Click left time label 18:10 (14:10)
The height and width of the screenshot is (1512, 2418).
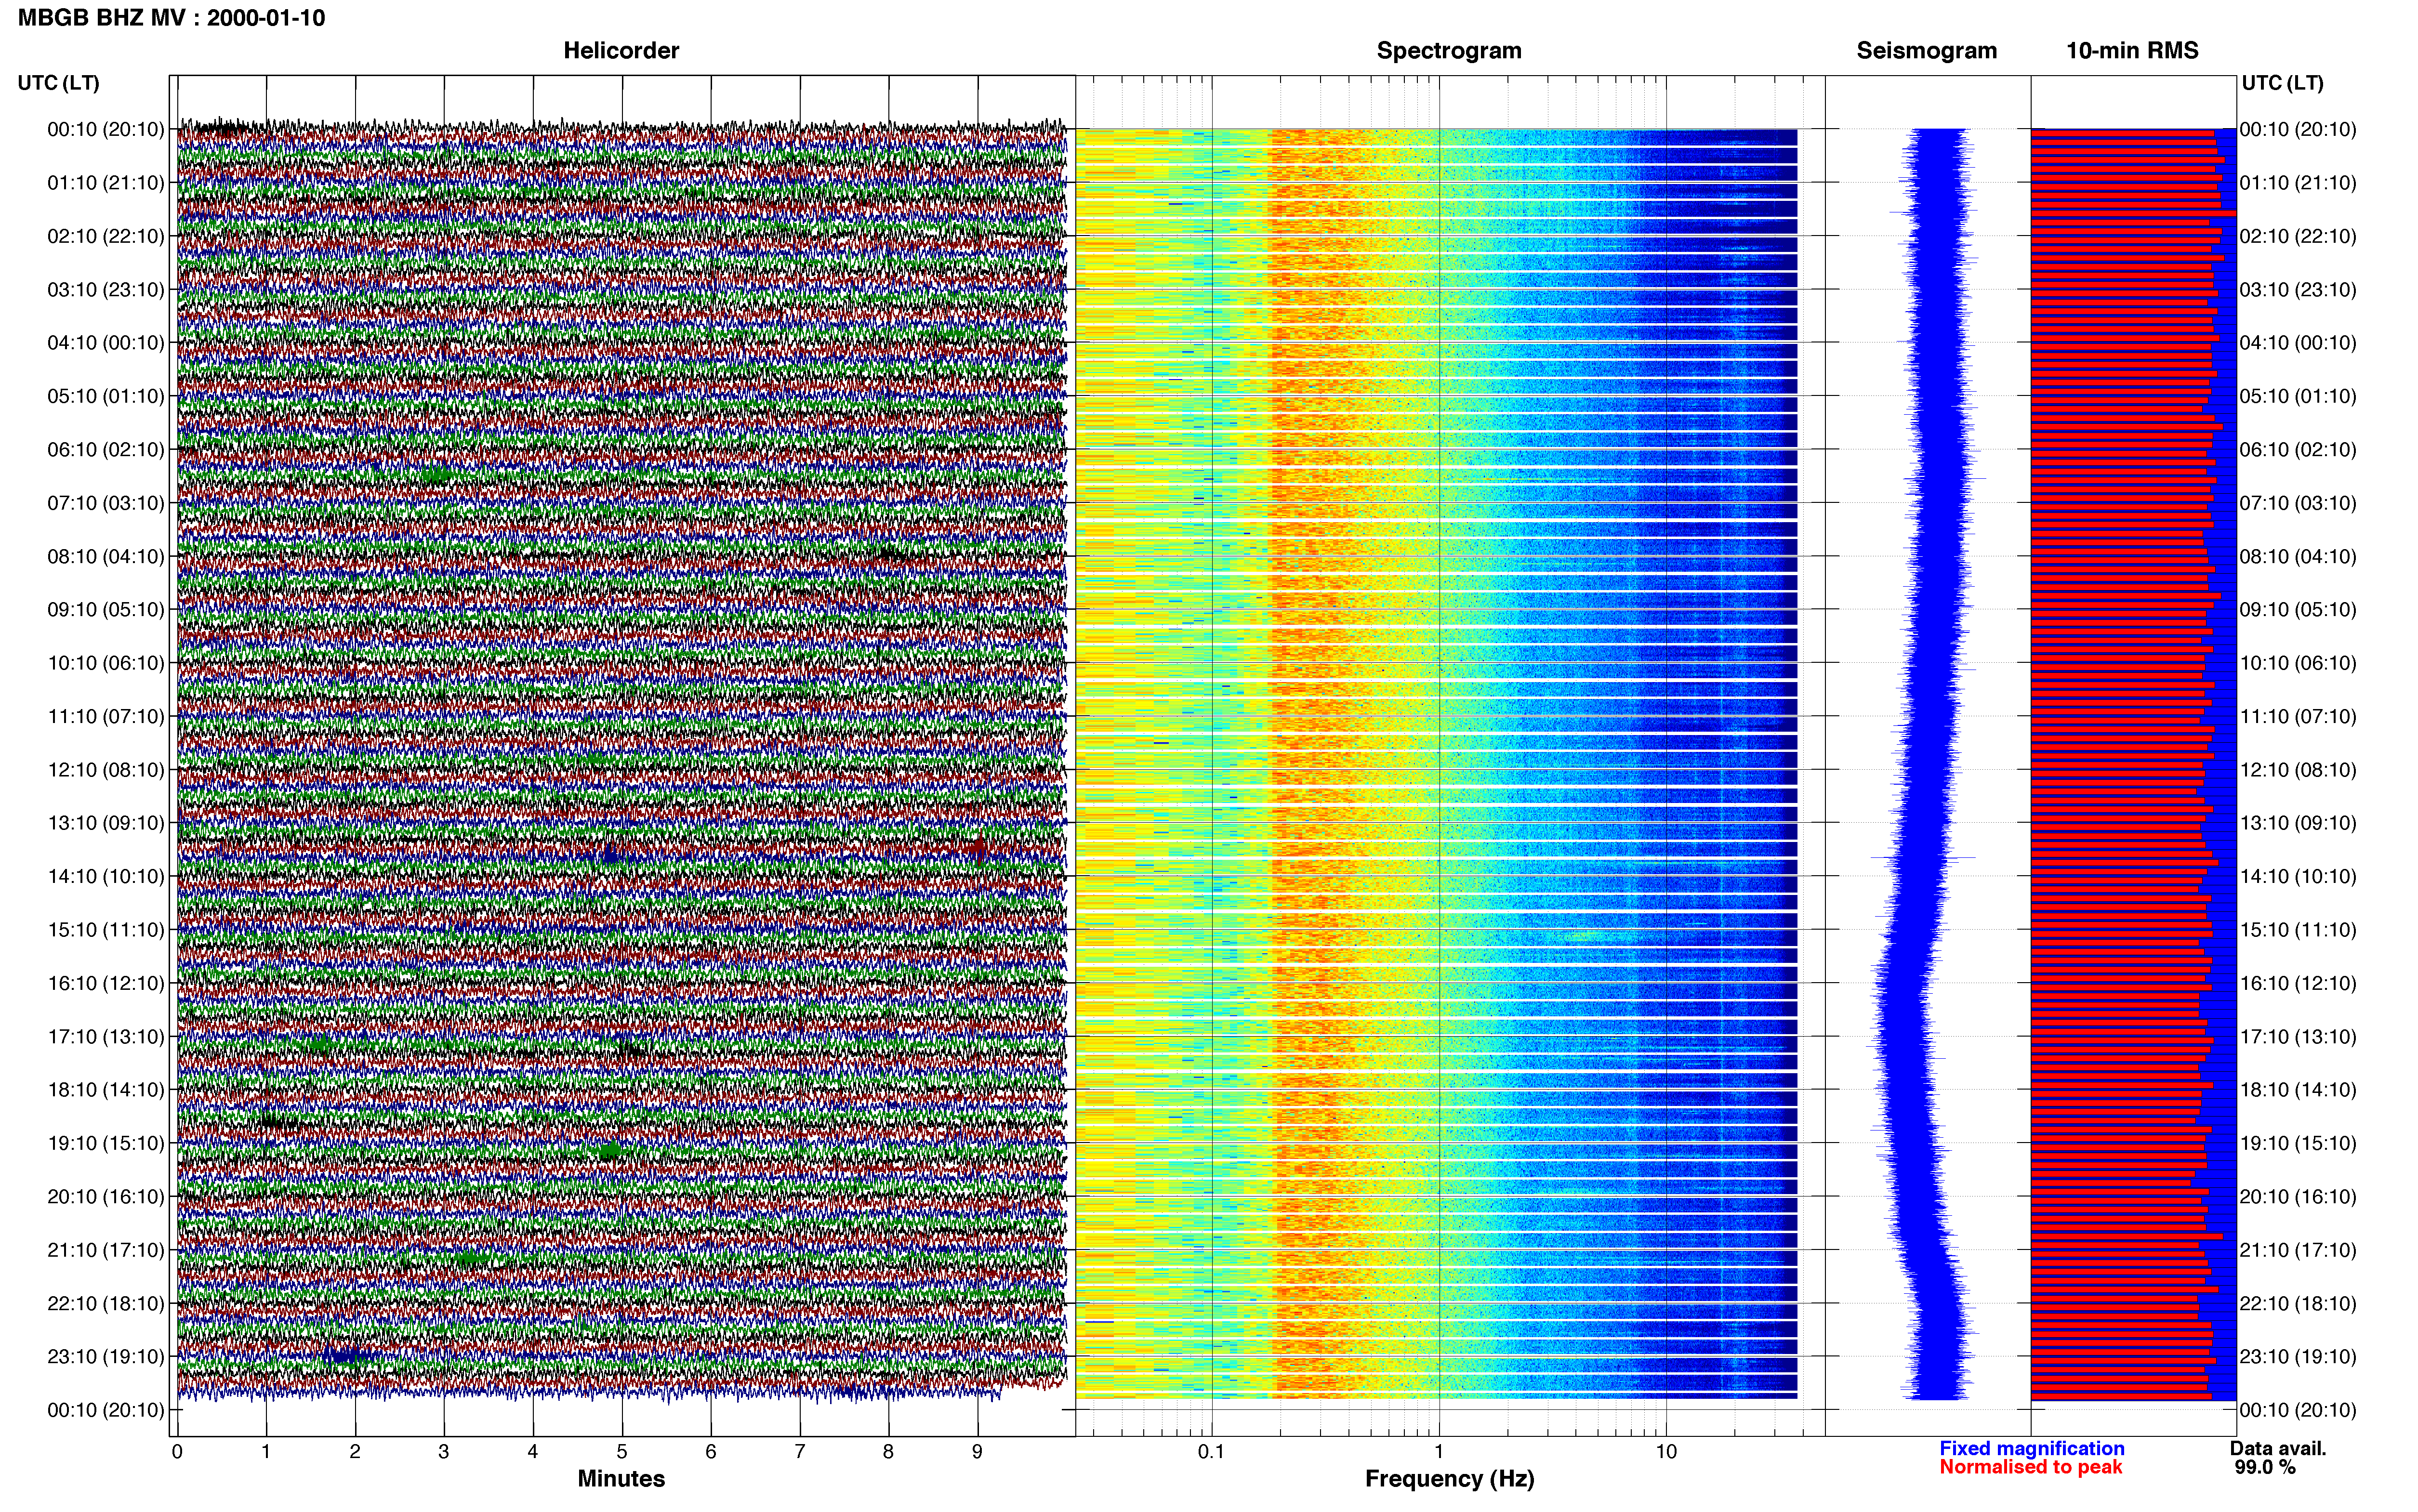105,1090
